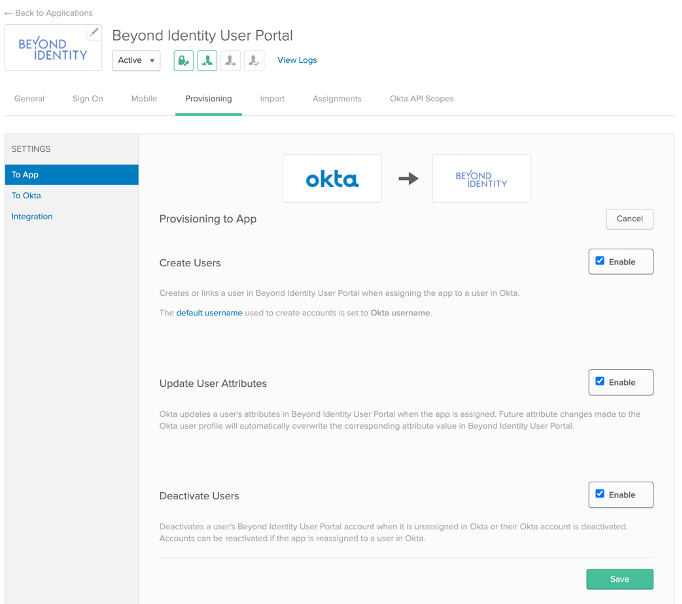
Task: Uncheck Enable for Update User Attributes
Action: pos(600,381)
